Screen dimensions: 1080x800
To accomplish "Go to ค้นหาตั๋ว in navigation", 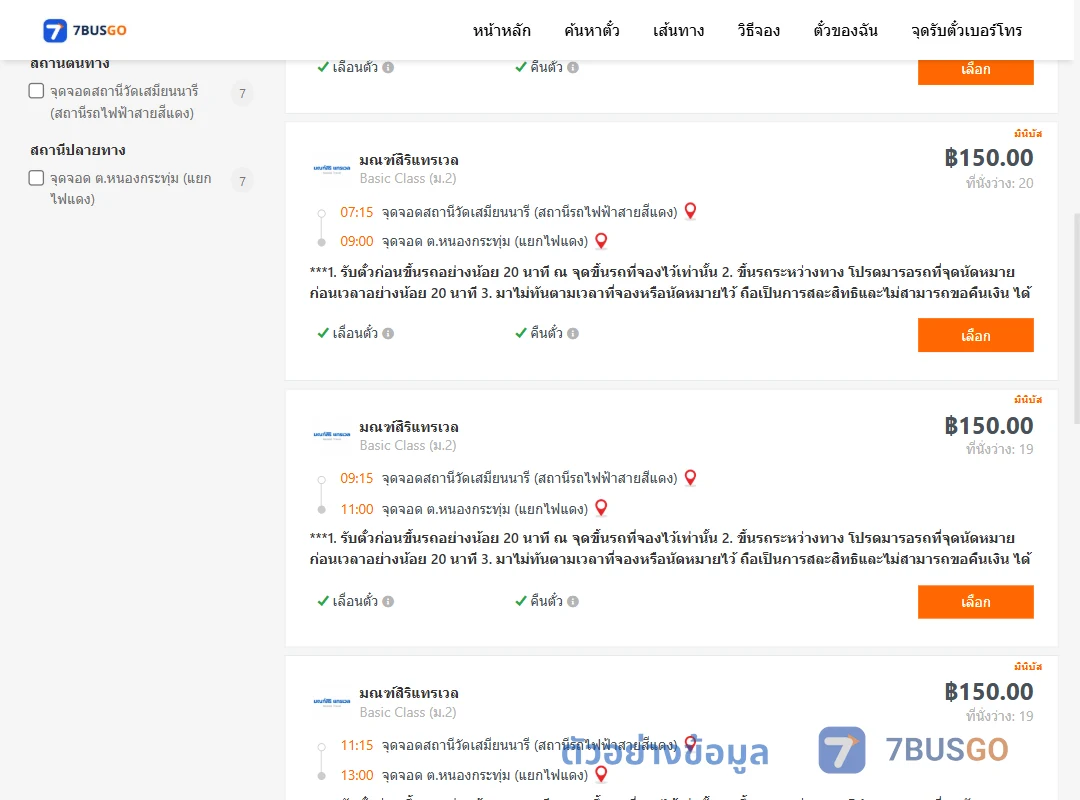I will [x=592, y=31].
